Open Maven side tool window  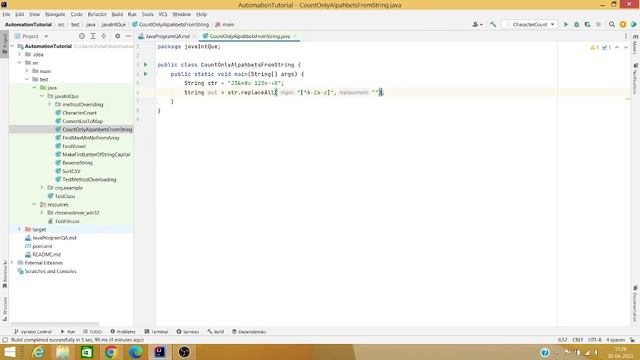pos(635,45)
